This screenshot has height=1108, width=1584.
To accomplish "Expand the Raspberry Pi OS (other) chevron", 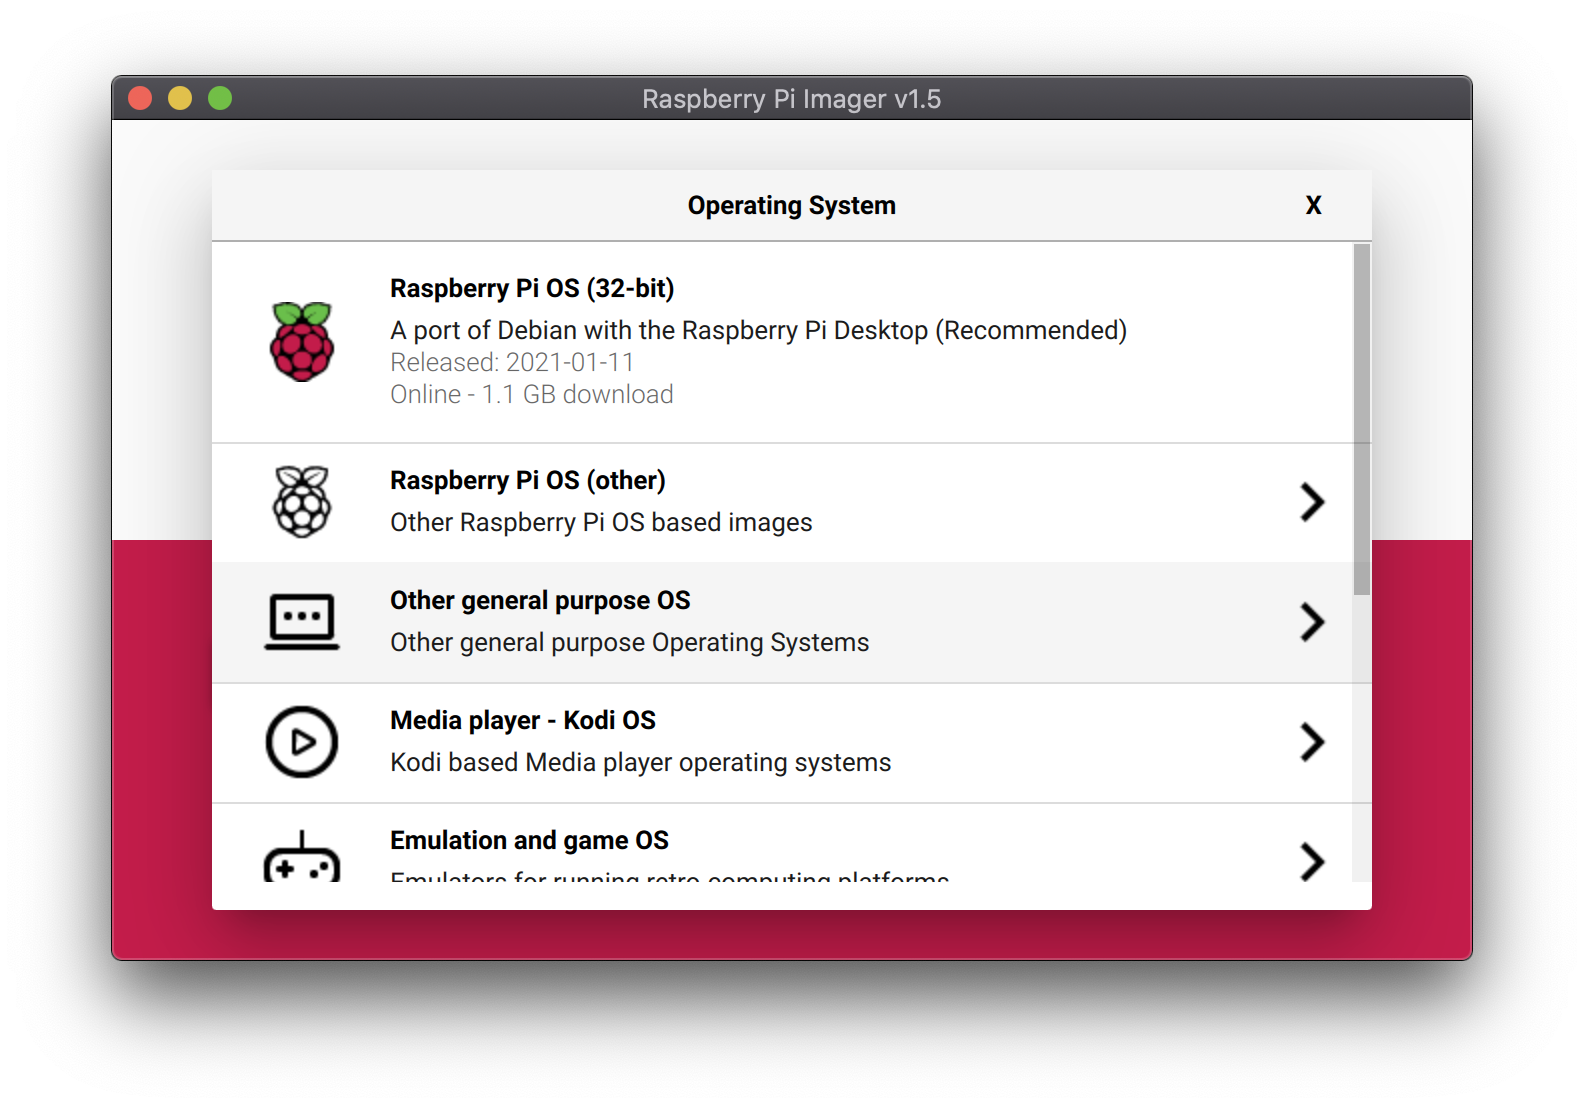I will pos(1312,502).
